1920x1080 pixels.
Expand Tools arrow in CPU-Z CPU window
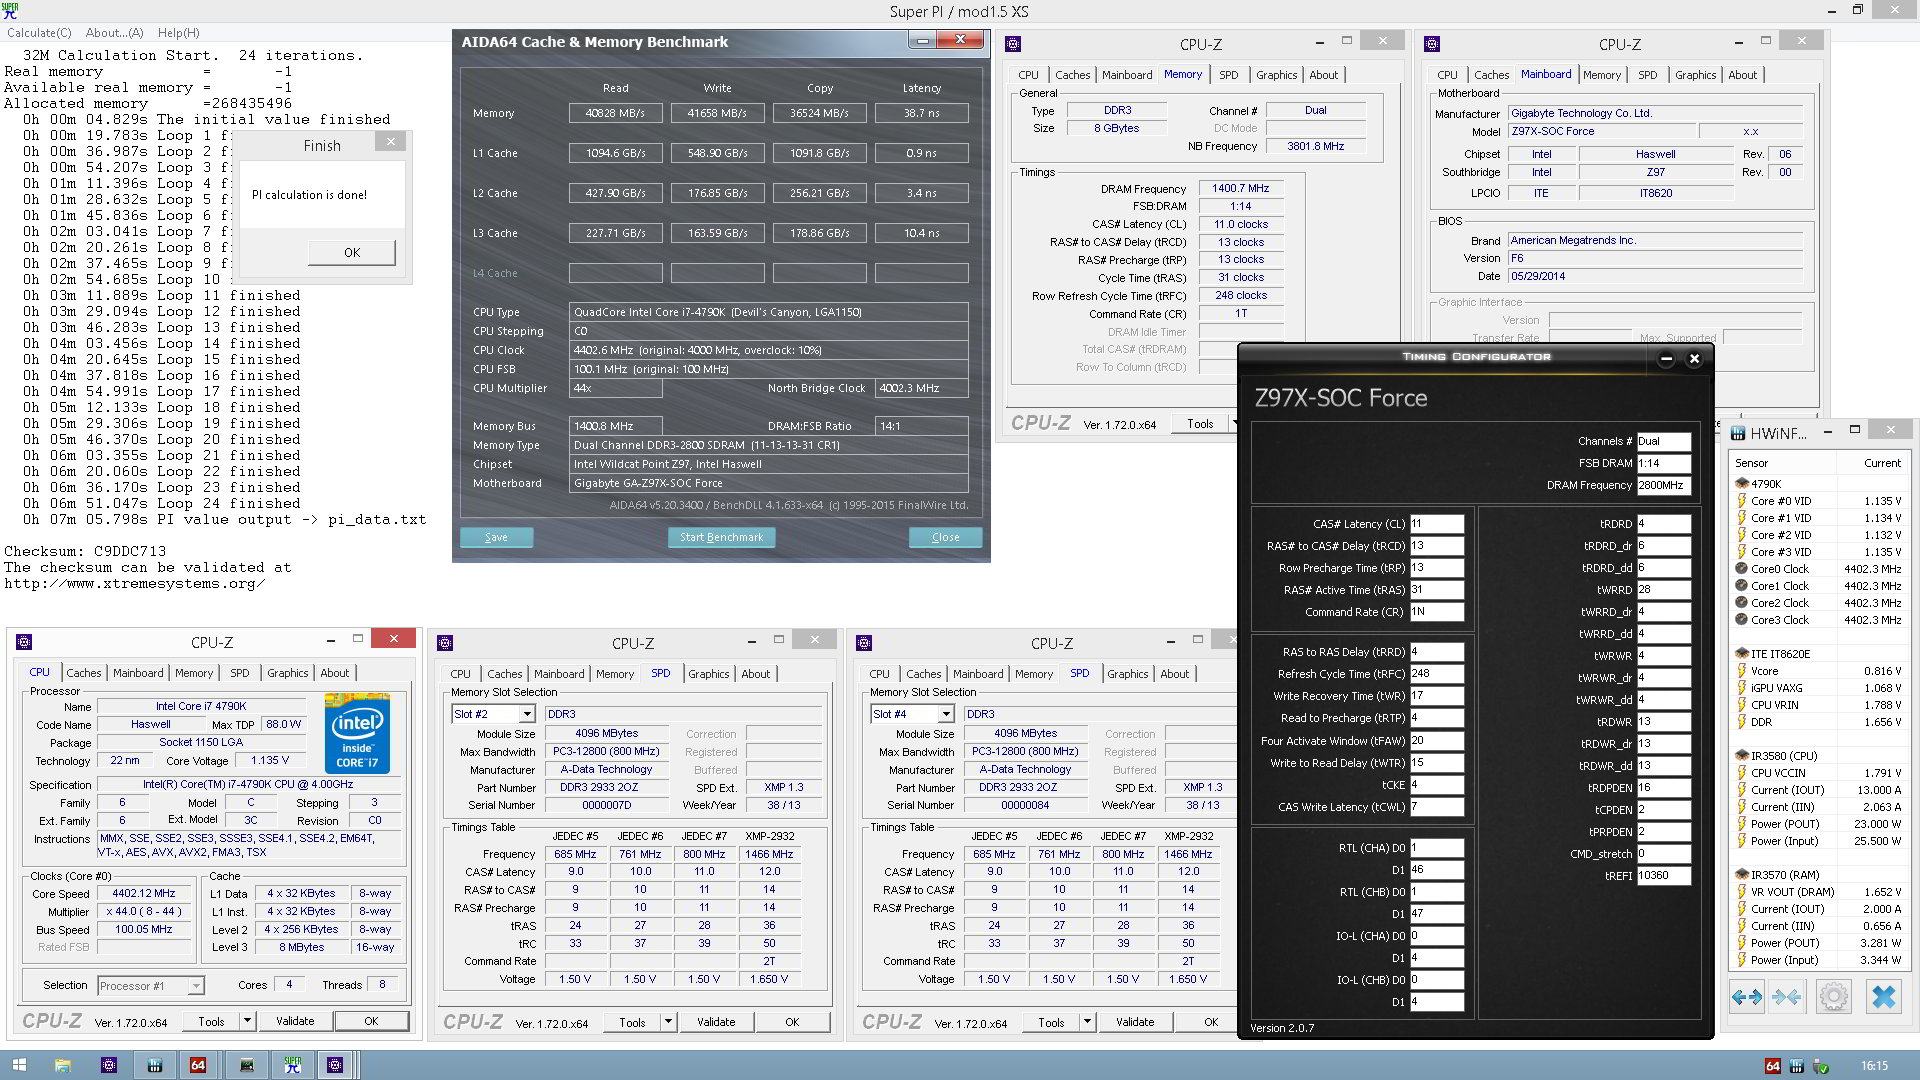tap(247, 1021)
